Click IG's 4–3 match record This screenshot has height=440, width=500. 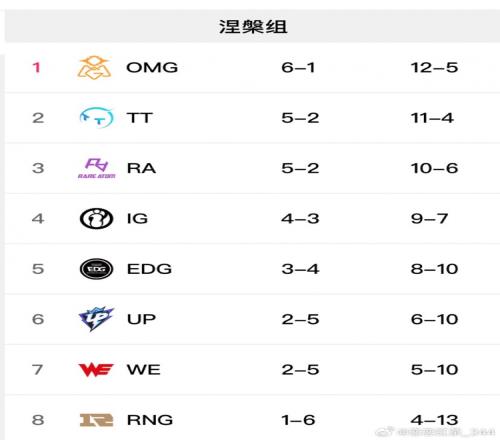pos(300,219)
